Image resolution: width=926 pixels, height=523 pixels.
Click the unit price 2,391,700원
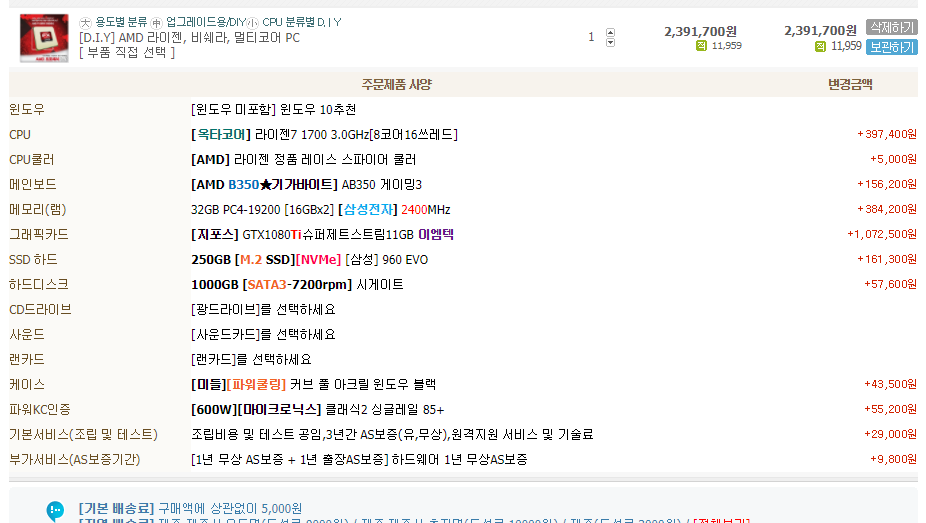tap(700, 31)
